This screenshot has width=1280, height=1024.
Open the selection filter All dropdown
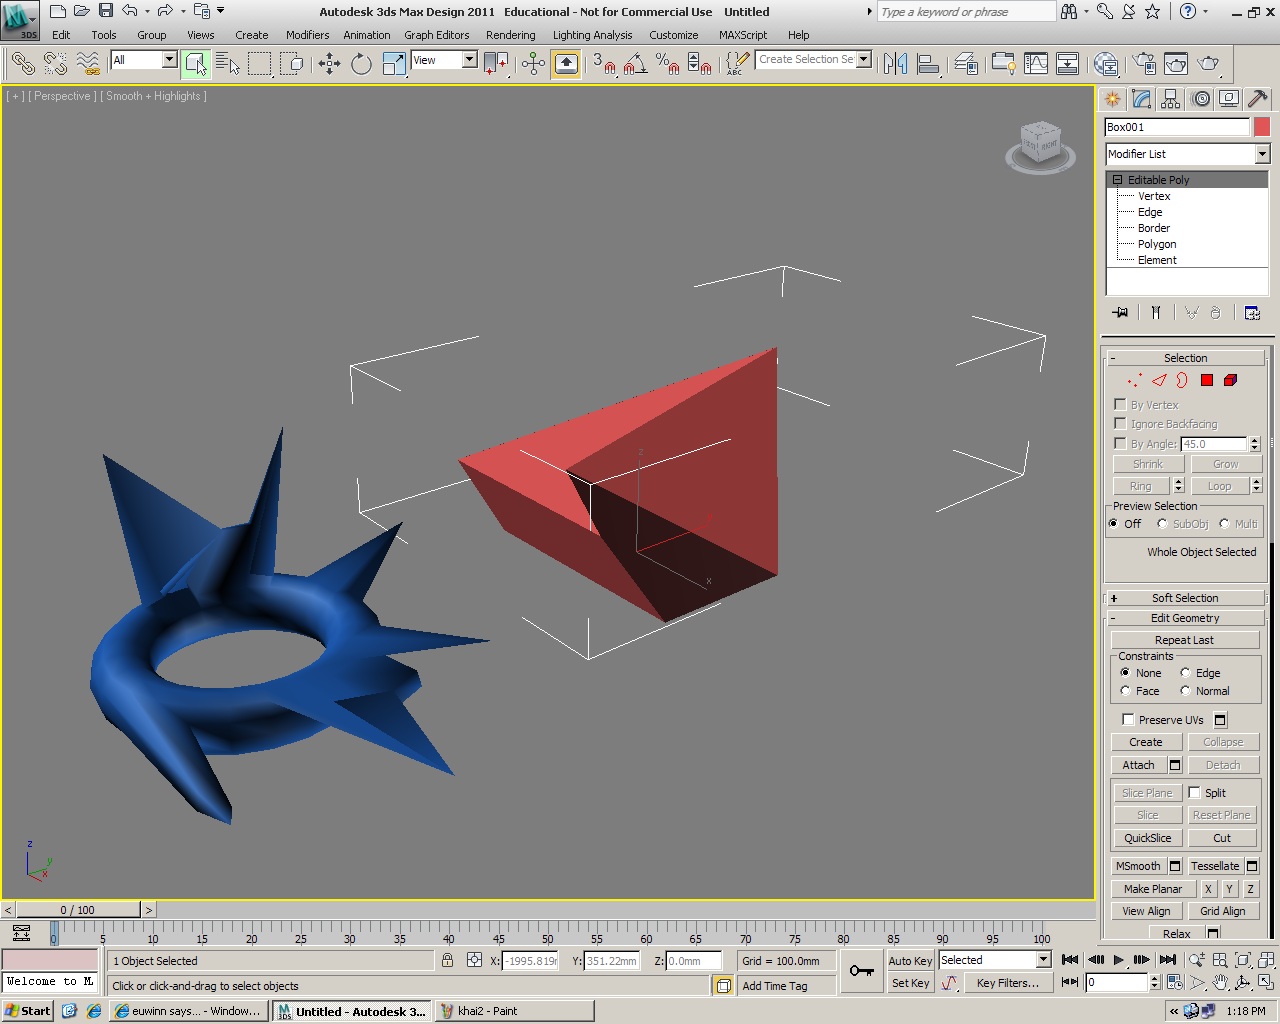tap(168, 60)
